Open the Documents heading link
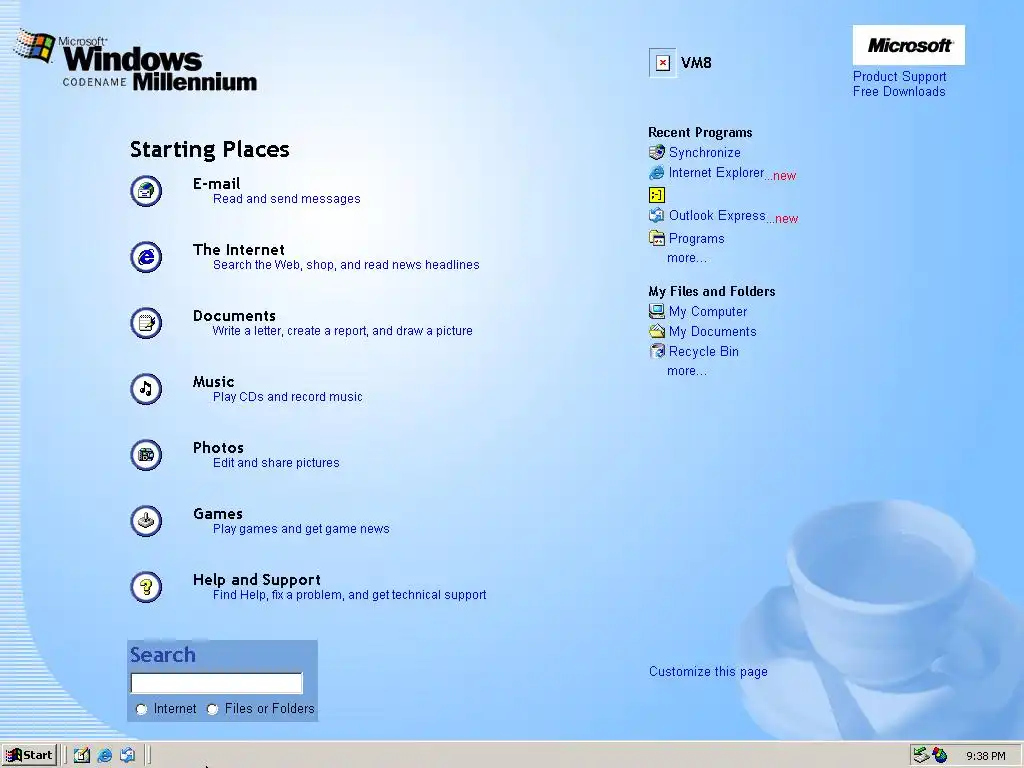The height and width of the screenshot is (768, 1024). point(234,315)
